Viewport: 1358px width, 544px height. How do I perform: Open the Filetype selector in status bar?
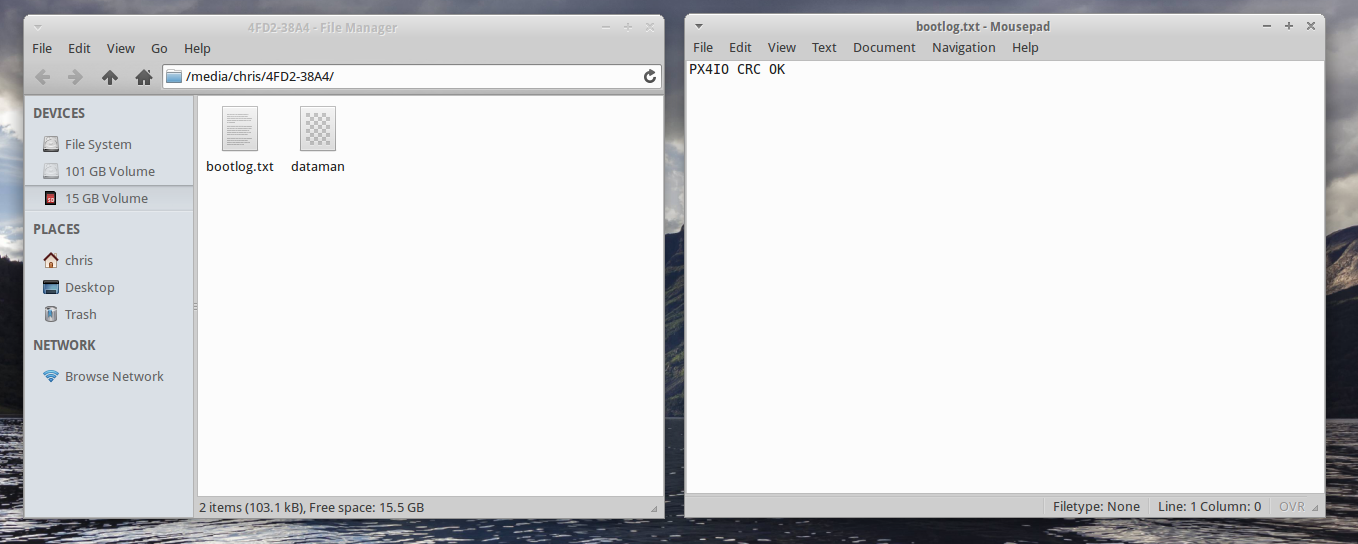[1096, 507]
